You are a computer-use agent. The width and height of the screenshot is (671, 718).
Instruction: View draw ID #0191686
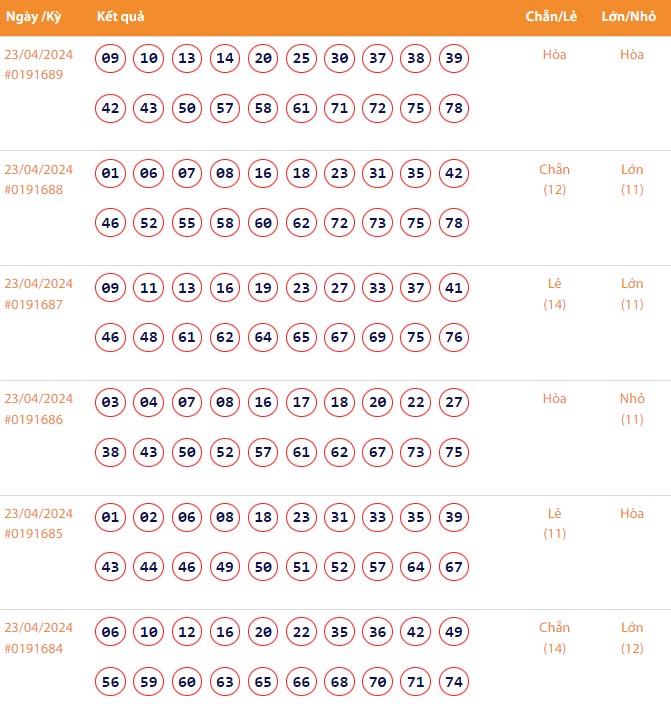34,419
